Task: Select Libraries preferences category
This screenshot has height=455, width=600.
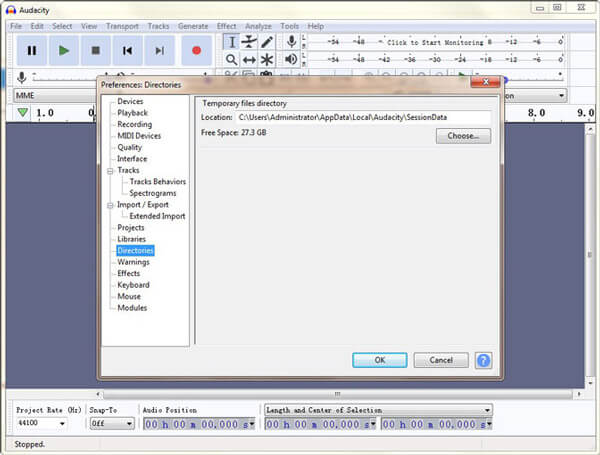Action: (x=131, y=239)
